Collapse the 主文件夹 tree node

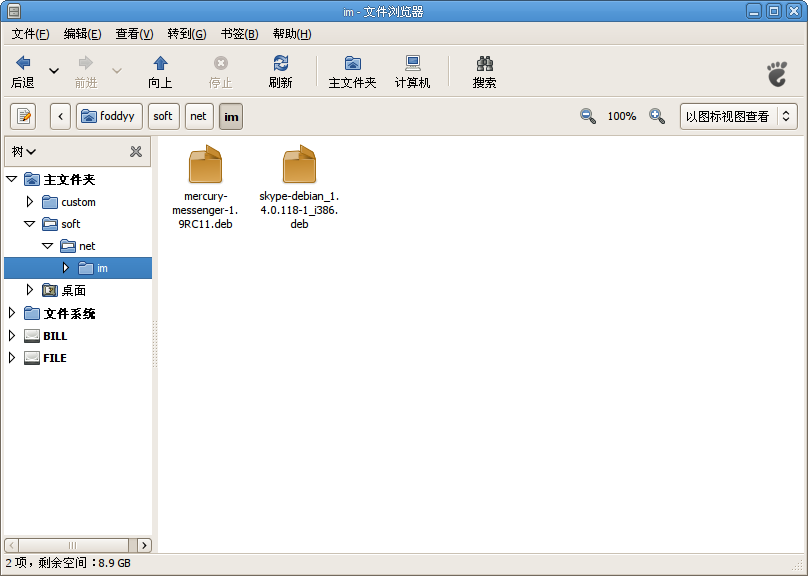click(12, 179)
